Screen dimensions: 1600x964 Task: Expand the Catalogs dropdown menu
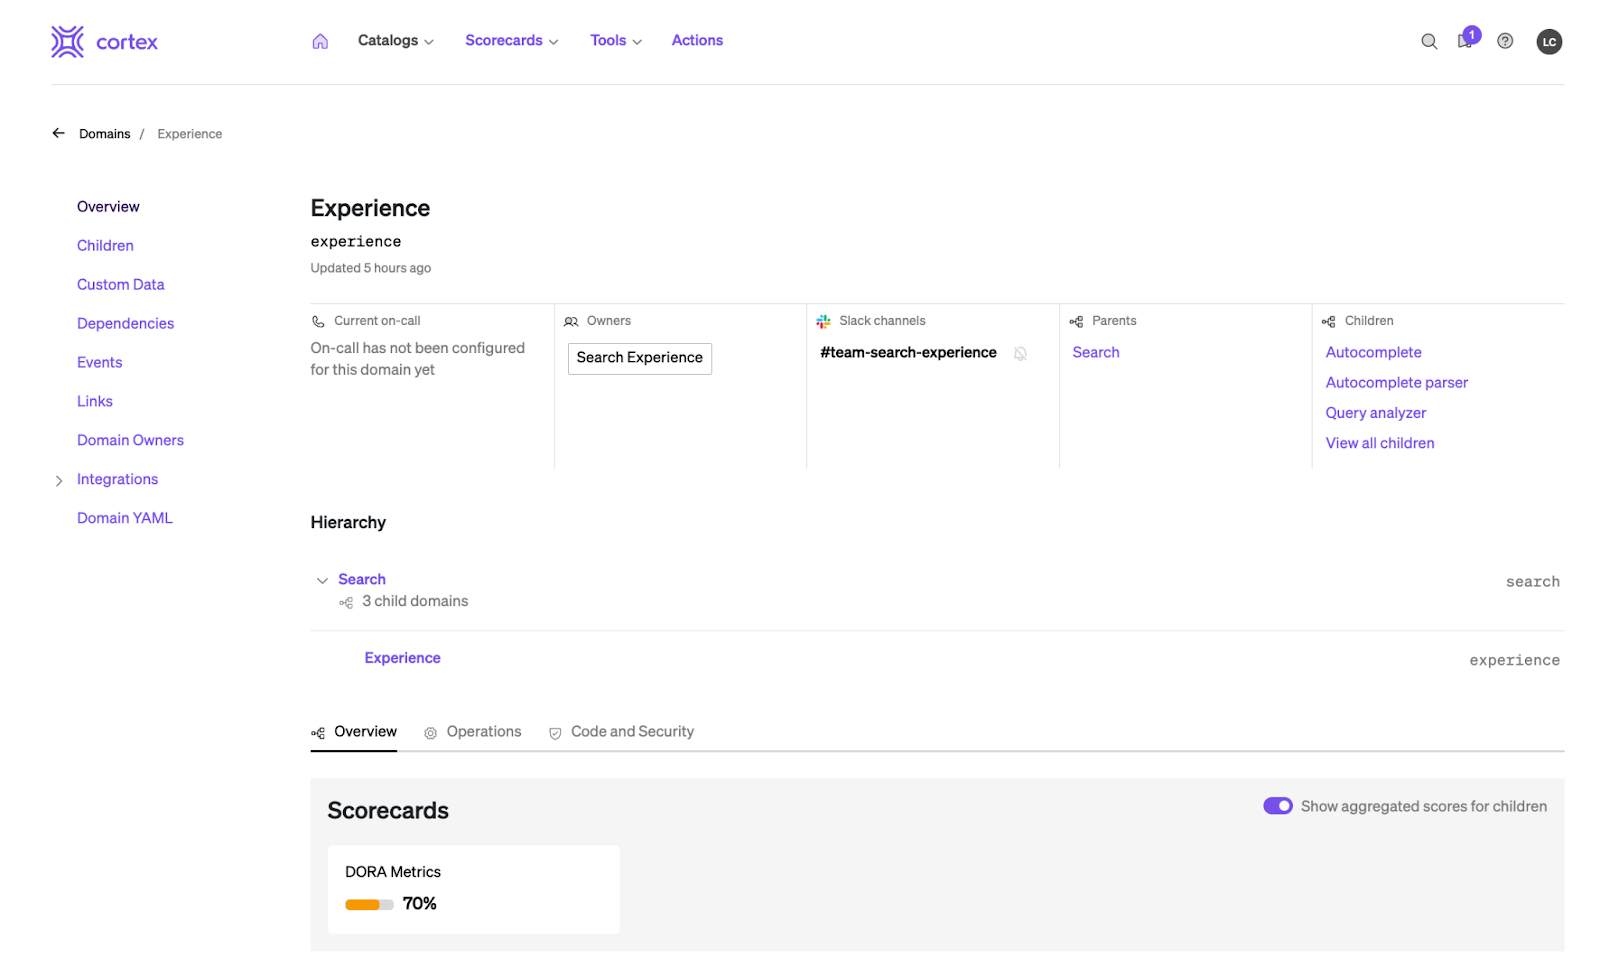click(396, 41)
